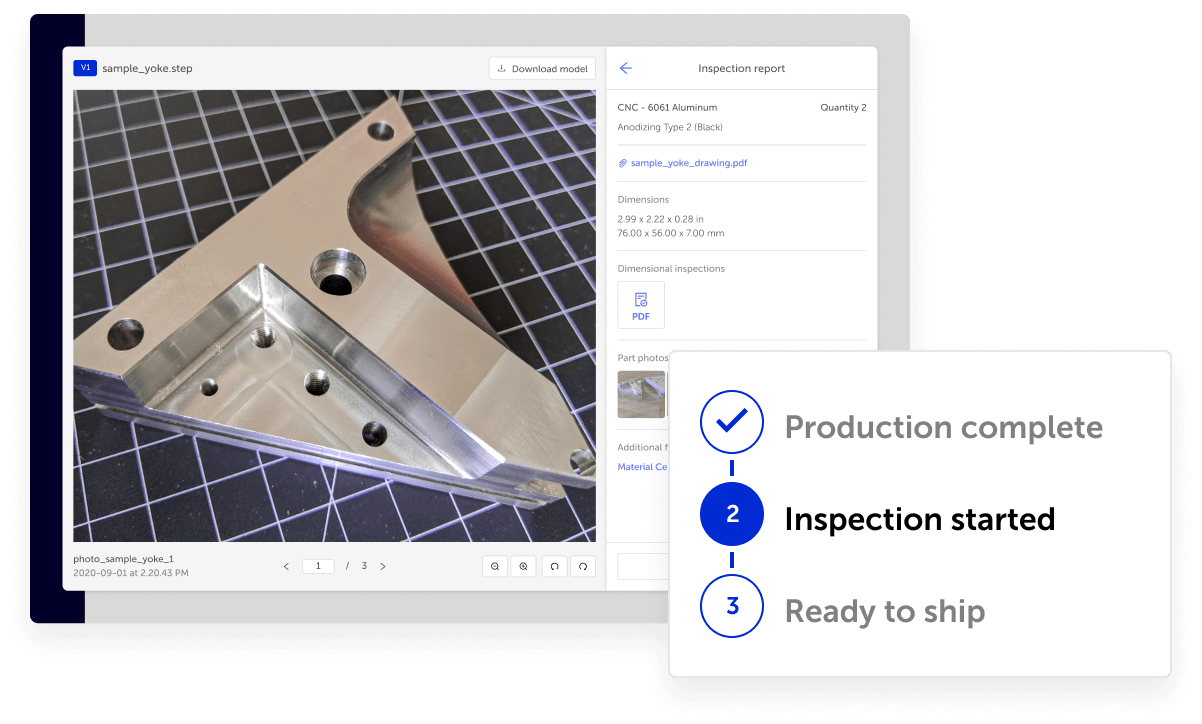Click the Production complete checkmark circle
Screen dimensions: 1202x724
(731, 422)
